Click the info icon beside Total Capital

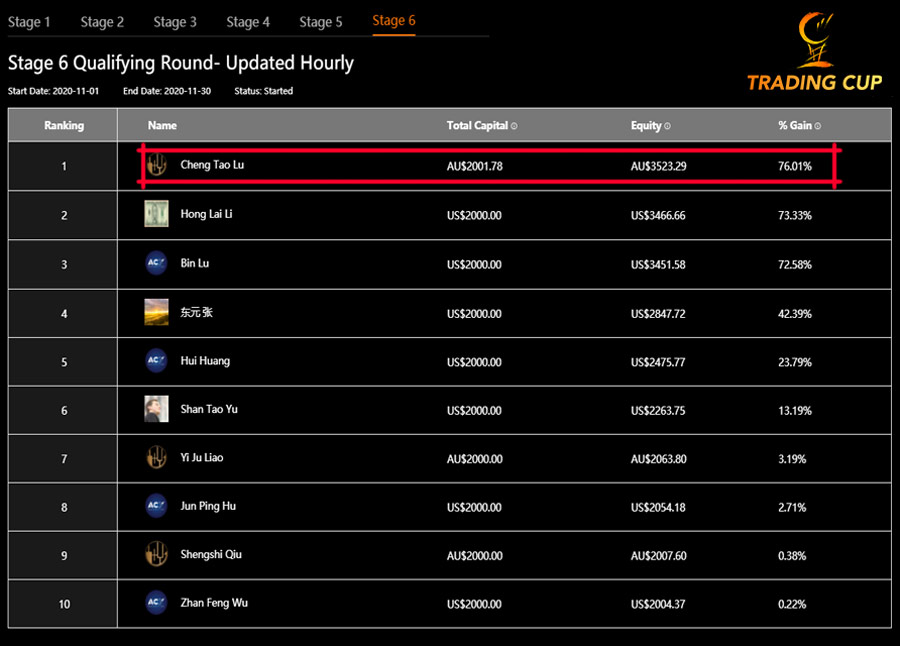513,125
